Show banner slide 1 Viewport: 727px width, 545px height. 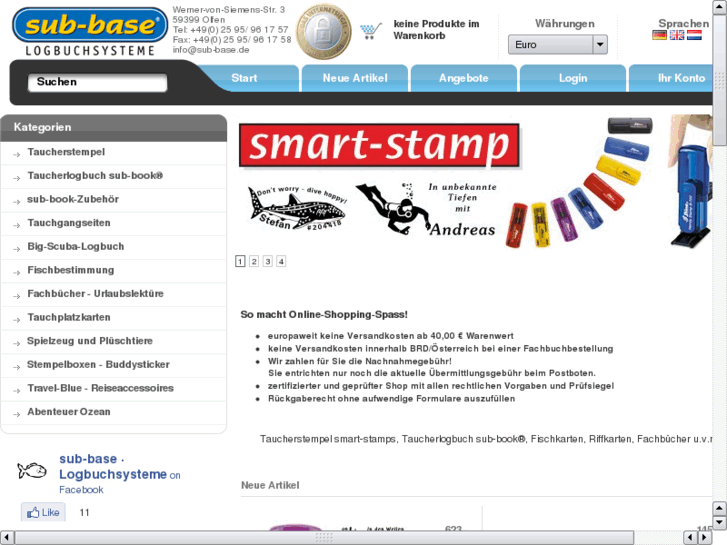tap(240, 262)
